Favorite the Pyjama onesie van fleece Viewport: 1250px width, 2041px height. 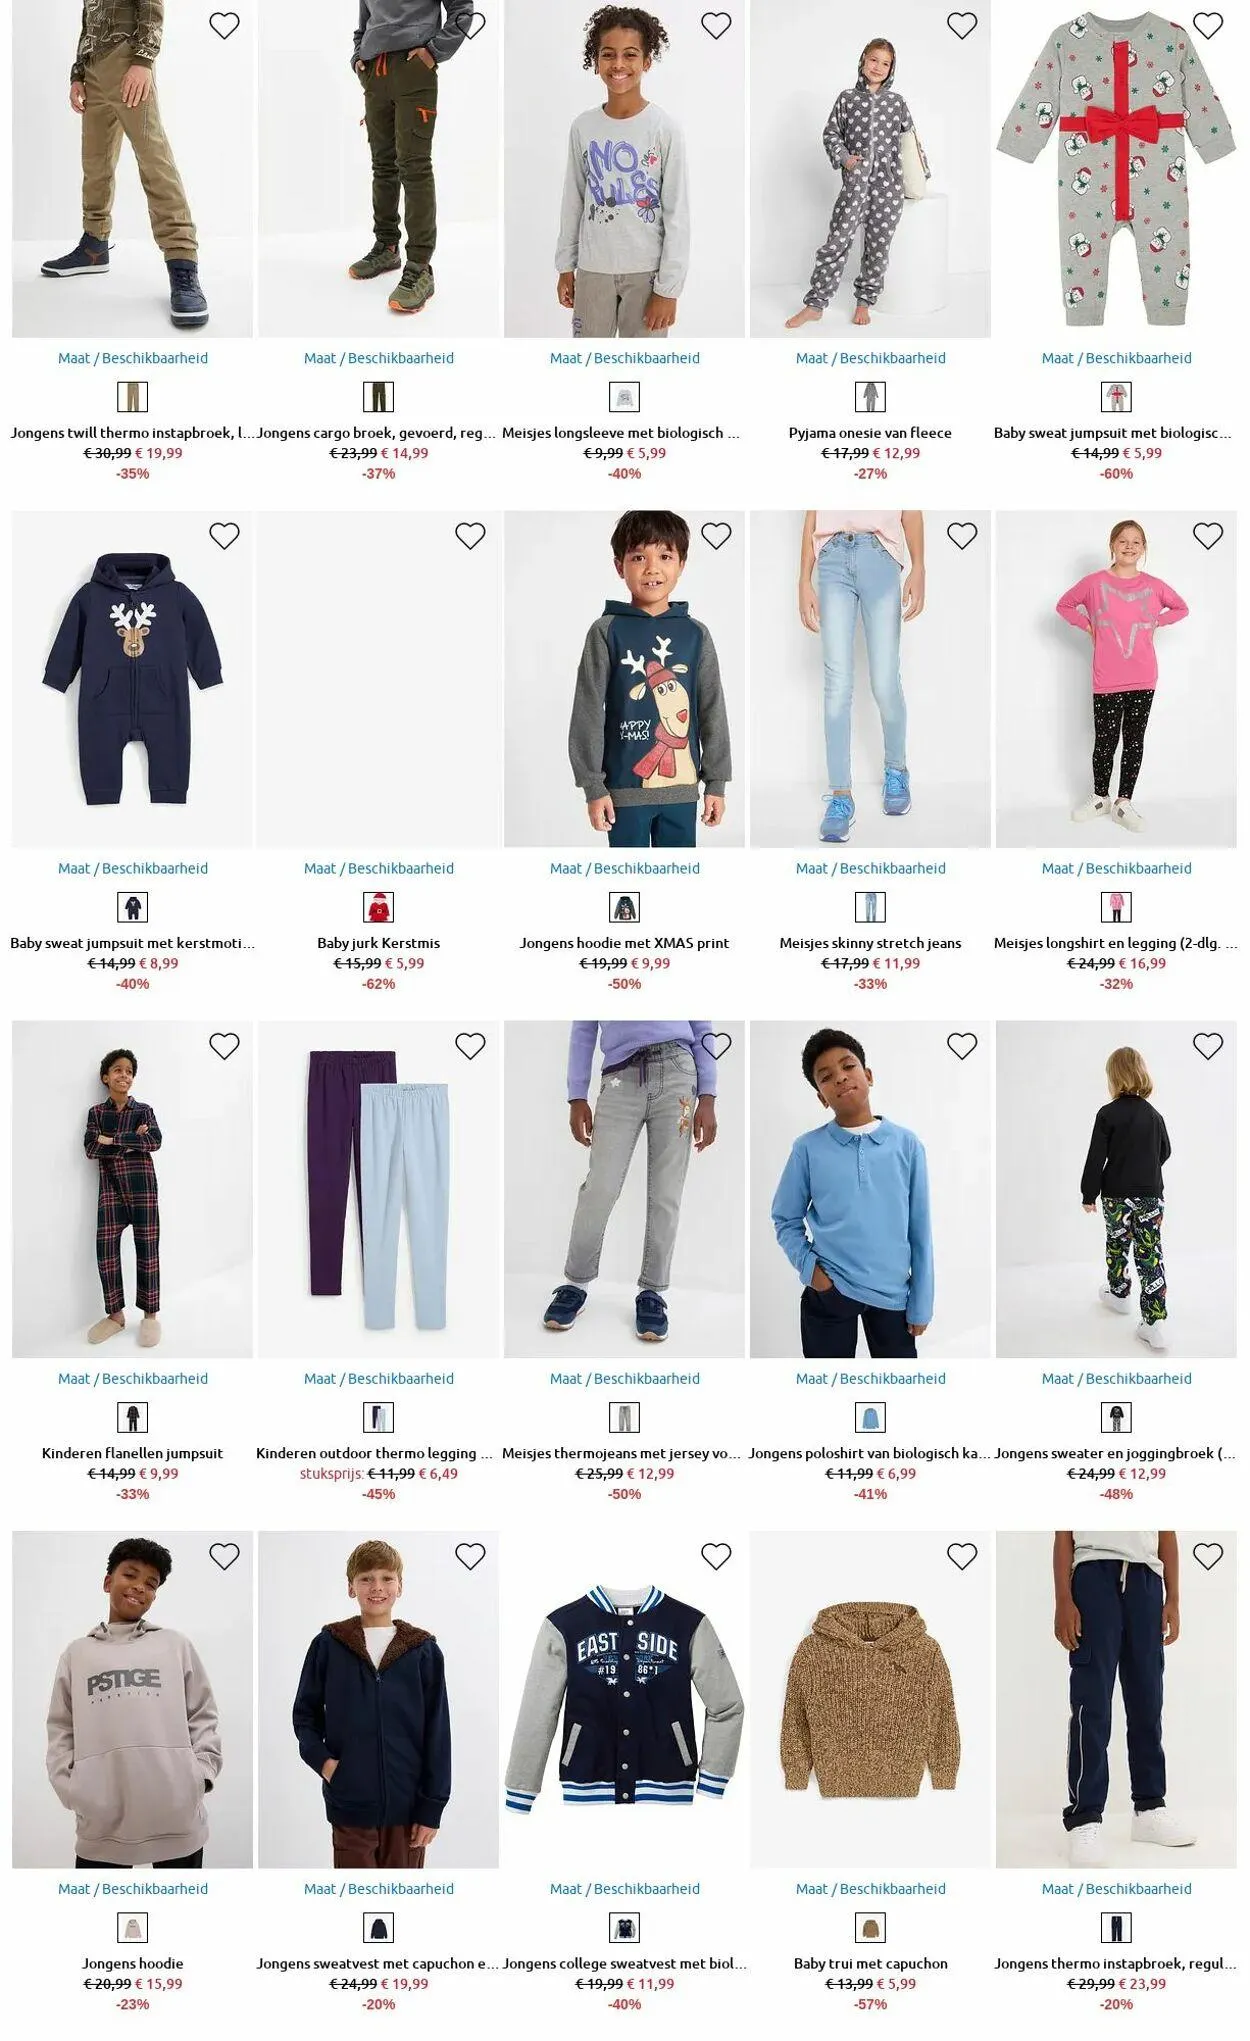[961, 26]
